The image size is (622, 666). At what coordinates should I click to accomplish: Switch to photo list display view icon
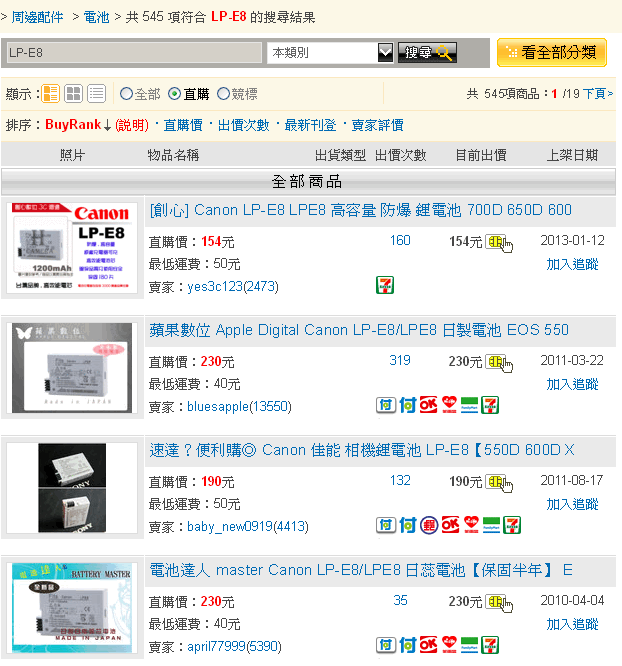[x=51, y=93]
